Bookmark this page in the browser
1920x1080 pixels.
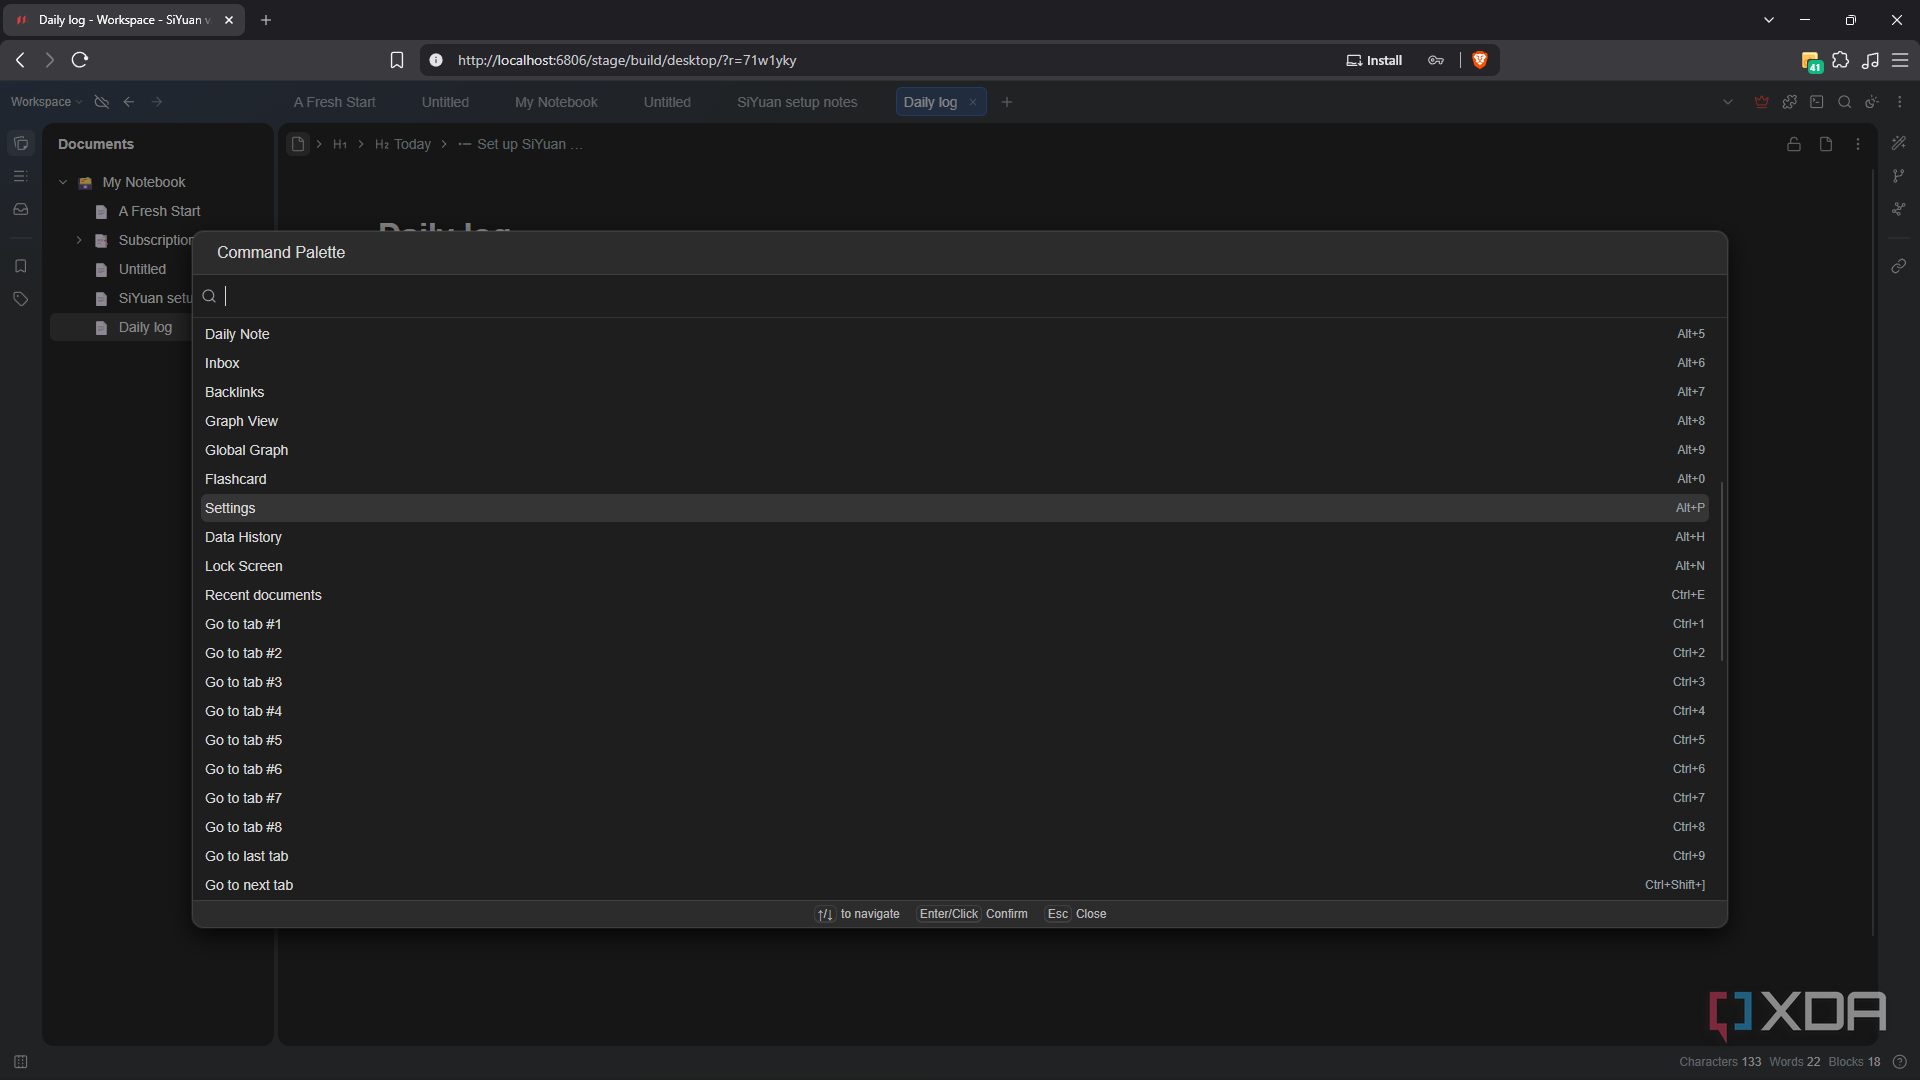[x=397, y=60]
